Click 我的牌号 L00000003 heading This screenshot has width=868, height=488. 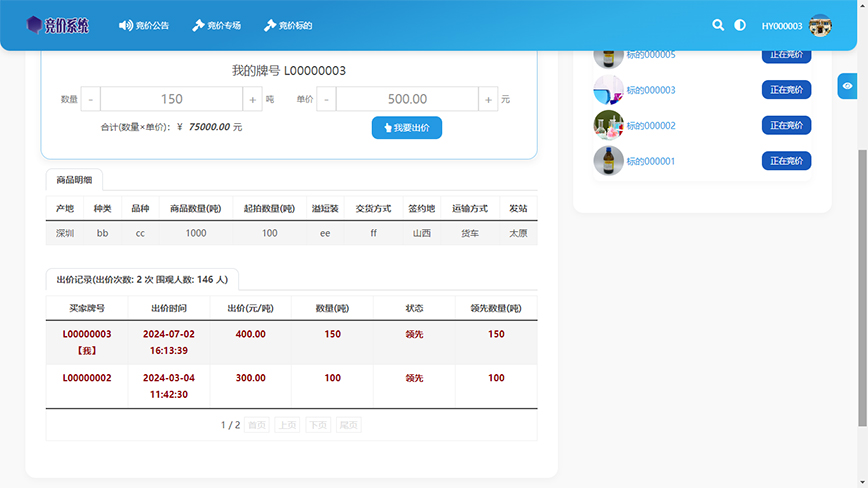point(288,71)
